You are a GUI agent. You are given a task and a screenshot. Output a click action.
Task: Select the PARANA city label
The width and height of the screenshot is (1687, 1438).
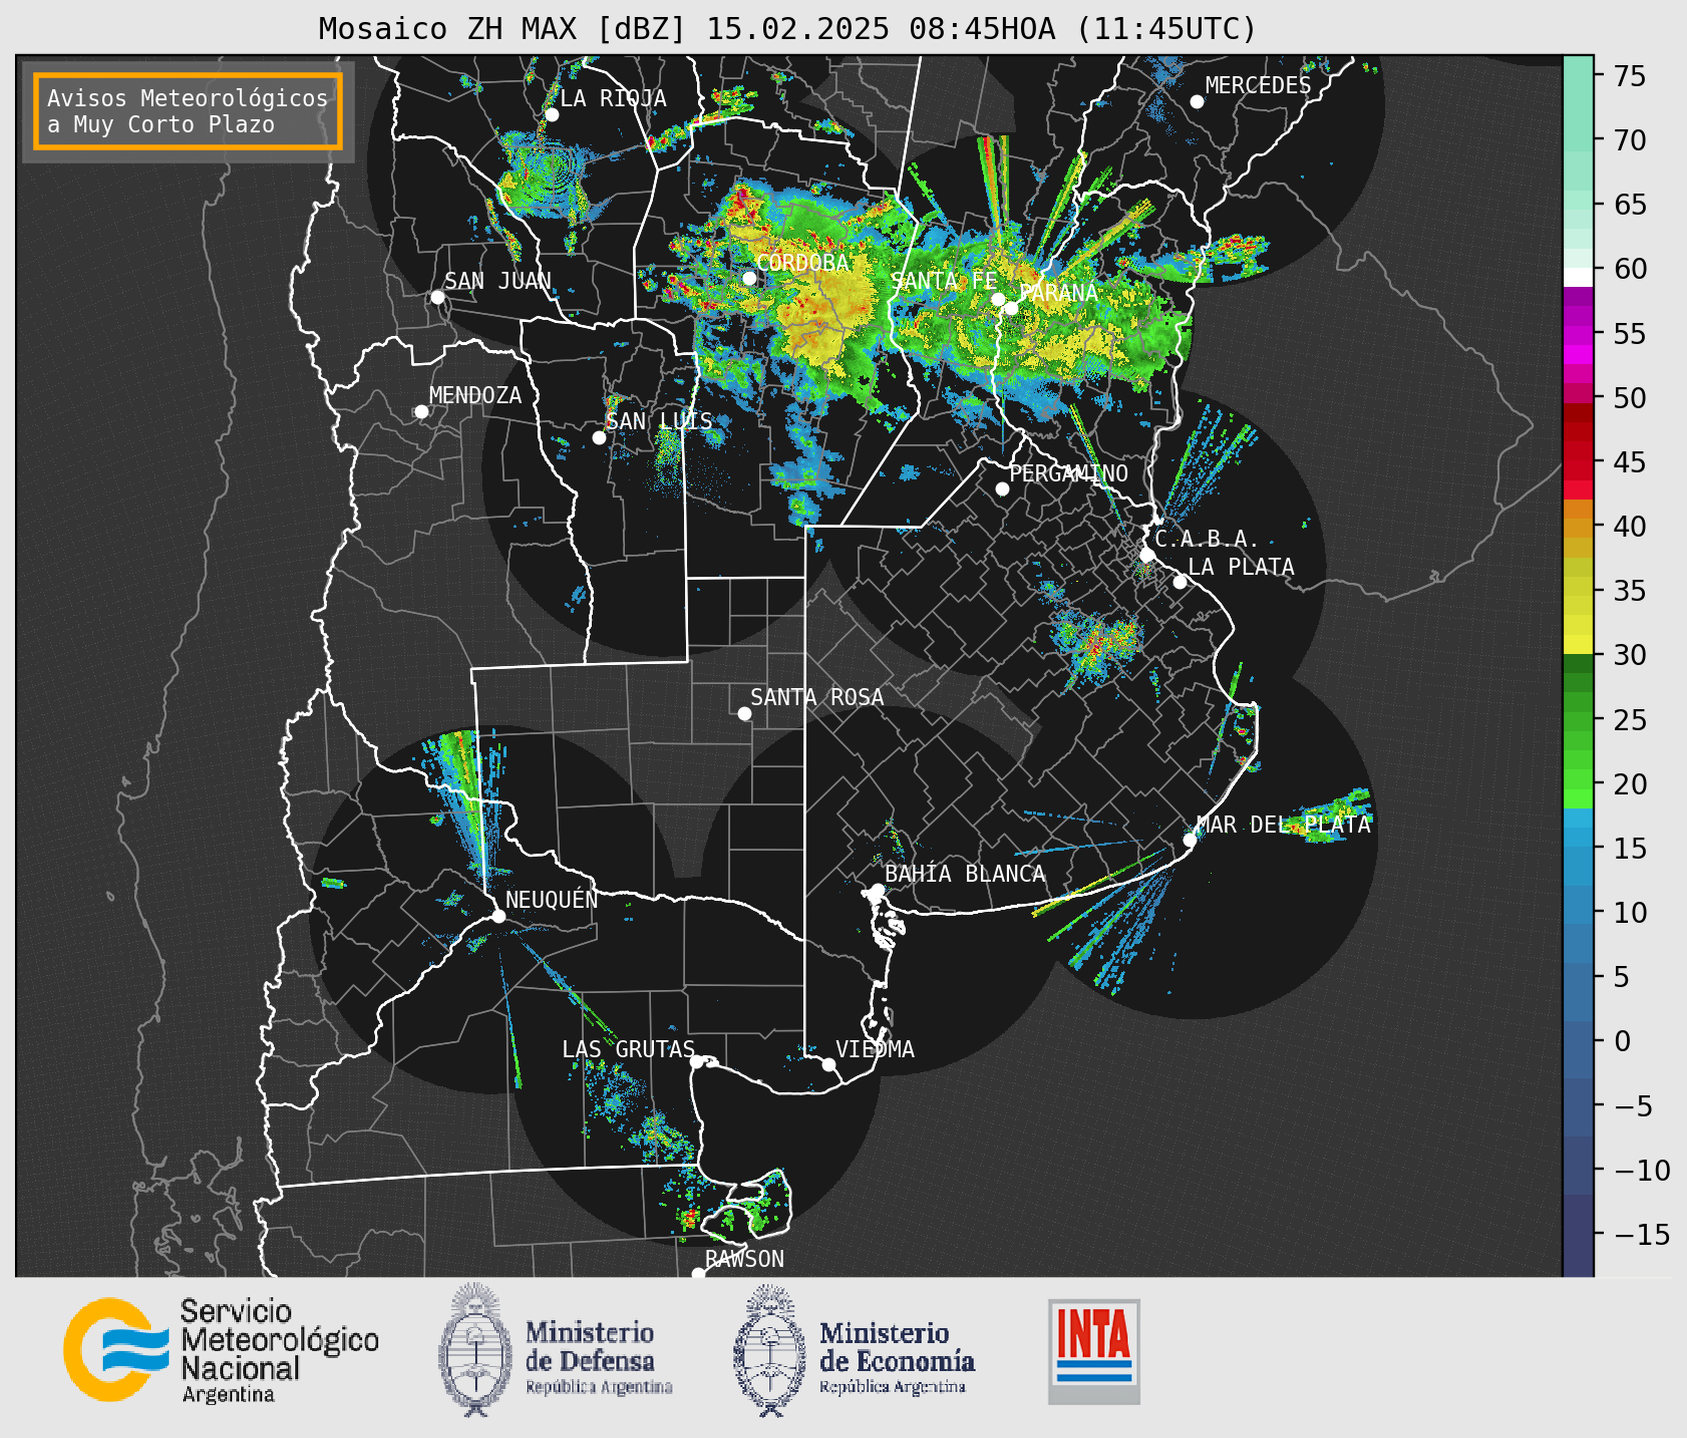[1059, 293]
